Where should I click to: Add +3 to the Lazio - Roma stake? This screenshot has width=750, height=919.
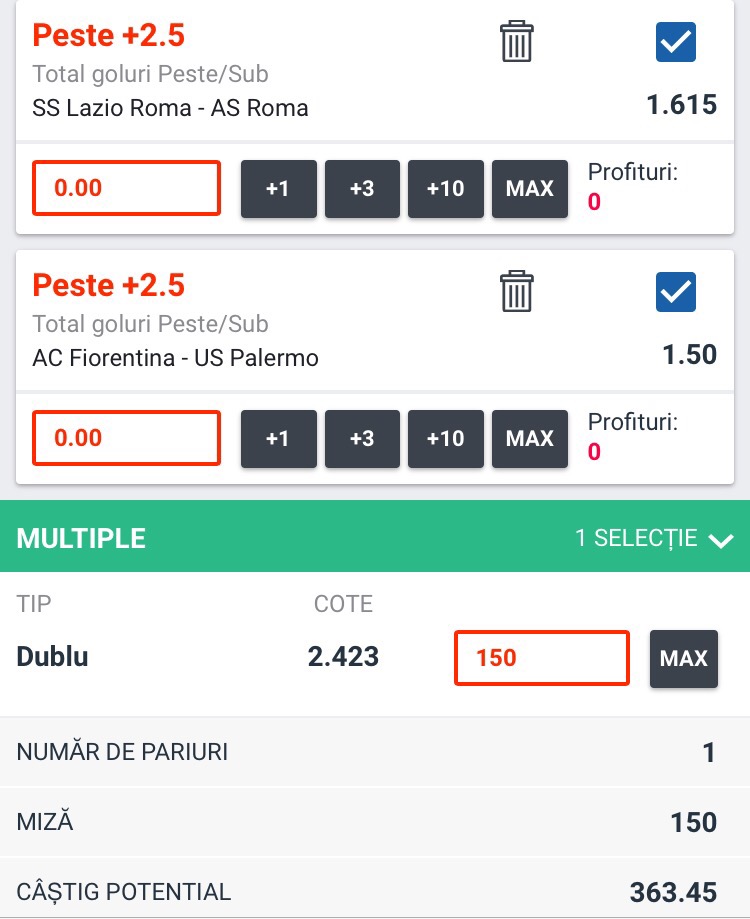pos(362,189)
